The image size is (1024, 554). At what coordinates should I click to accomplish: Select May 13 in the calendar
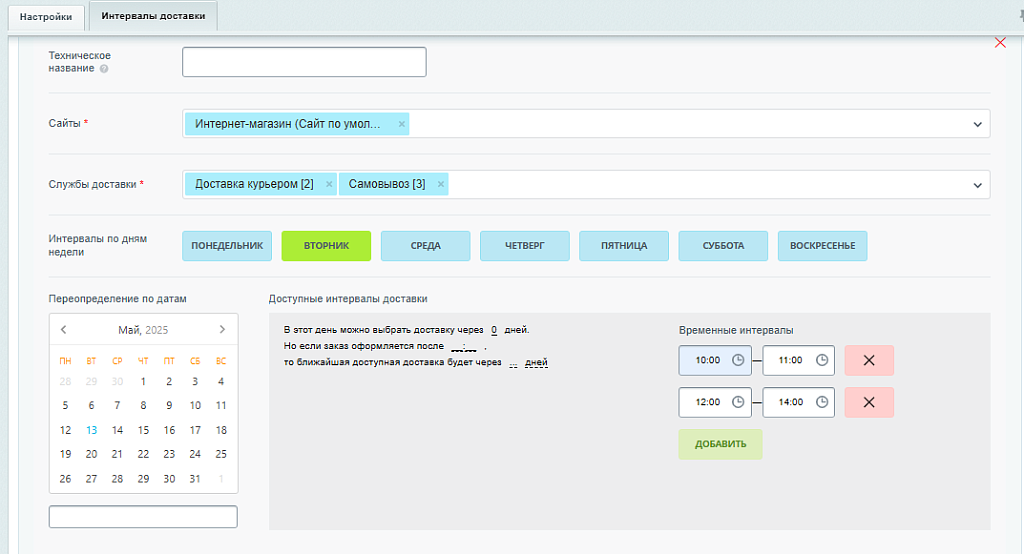click(x=91, y=430)
